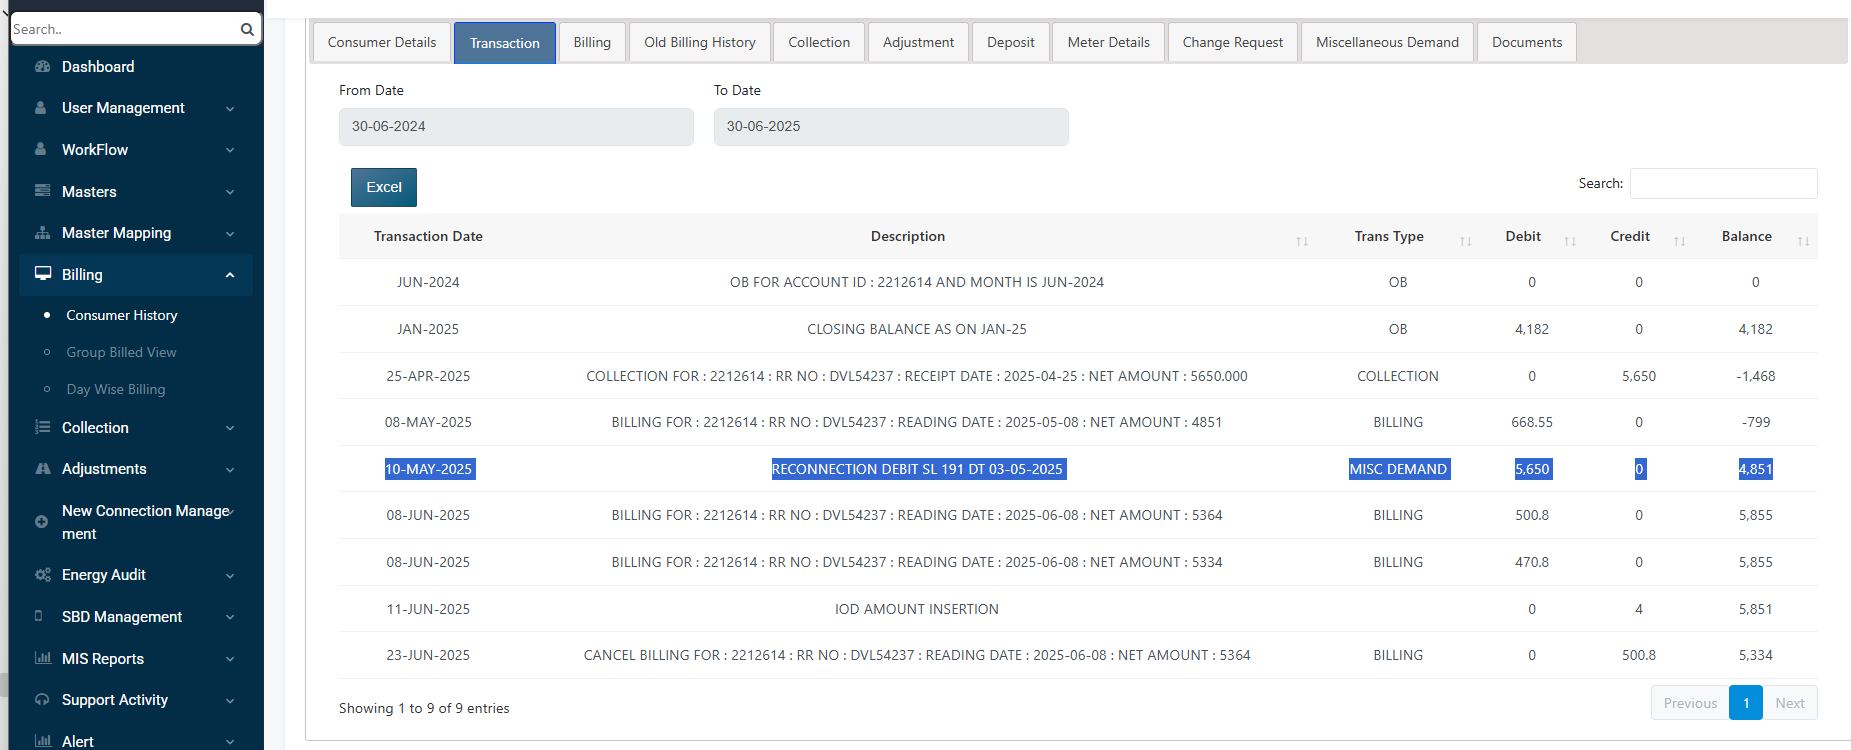
Task: Click the Masters list icon
Action: (42, 191)
